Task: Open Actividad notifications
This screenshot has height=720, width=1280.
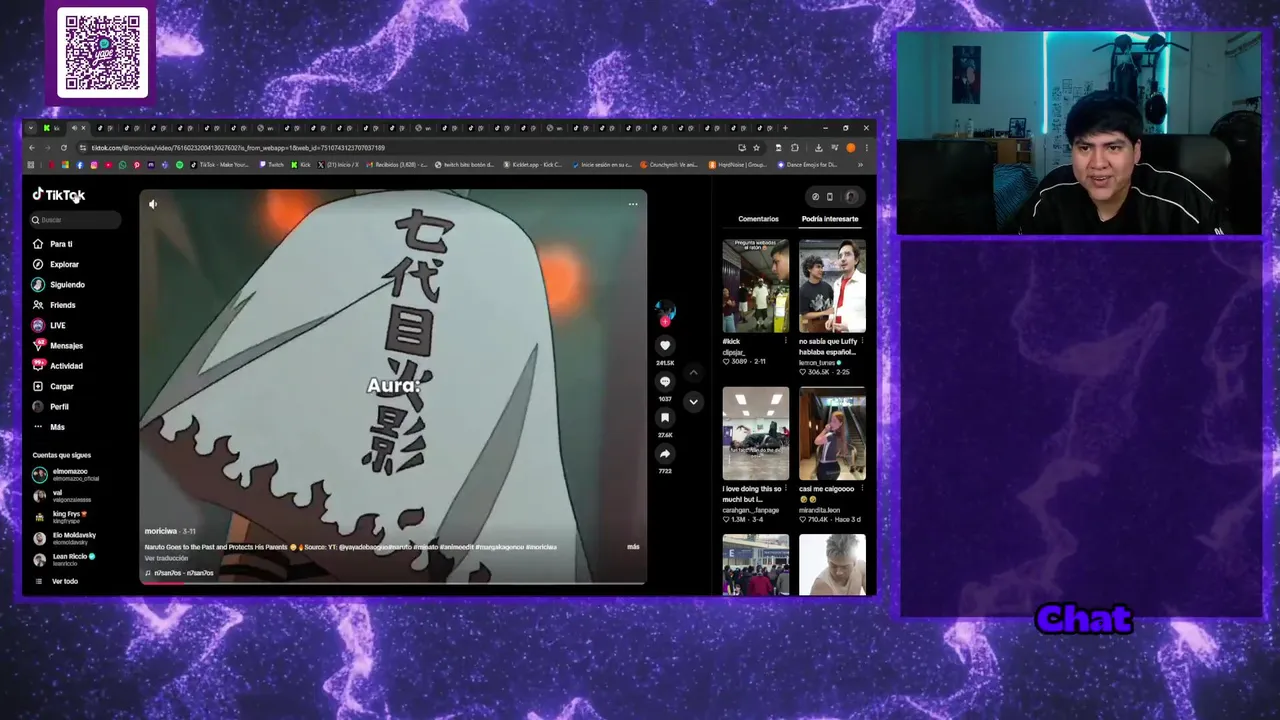Action: [58, 366]
